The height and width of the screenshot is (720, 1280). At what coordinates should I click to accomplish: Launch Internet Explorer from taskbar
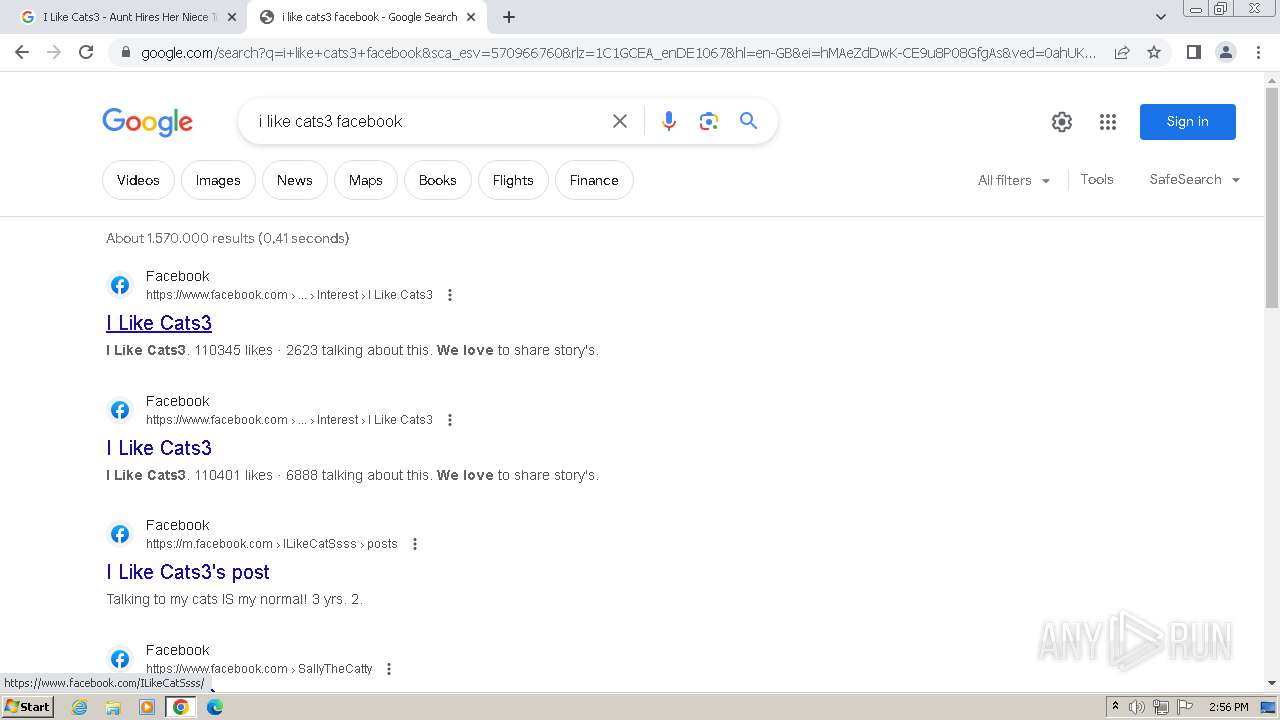point(80,707)
